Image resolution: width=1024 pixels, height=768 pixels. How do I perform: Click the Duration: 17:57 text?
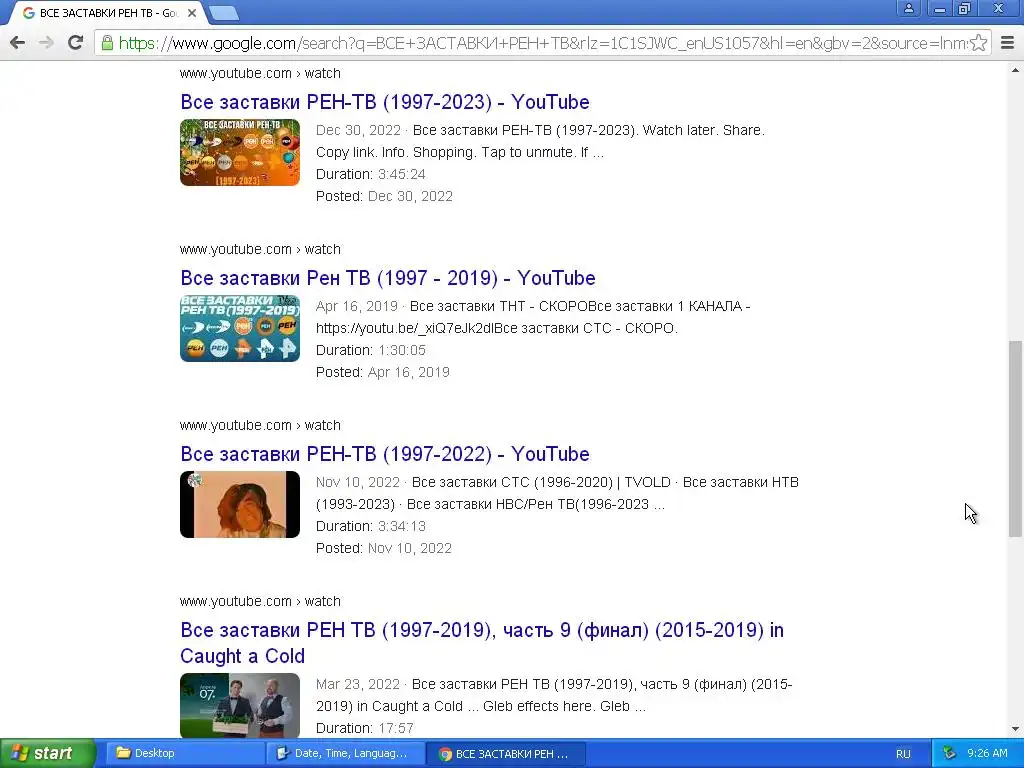[x=364, y=728]
